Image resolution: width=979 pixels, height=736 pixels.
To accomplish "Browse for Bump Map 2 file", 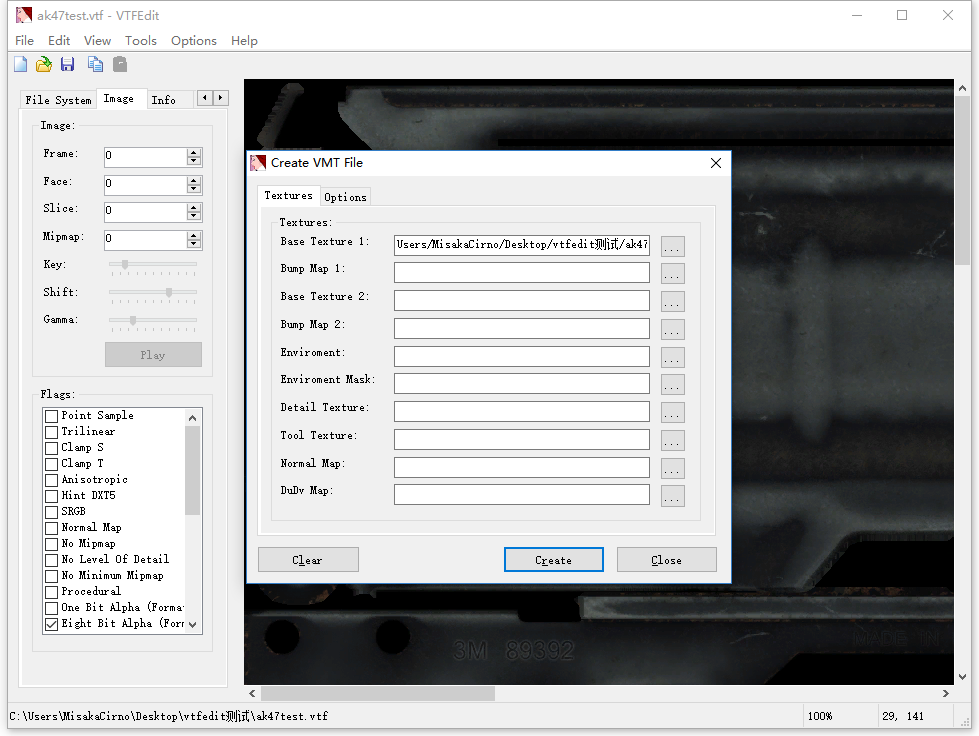I will 672,330.
